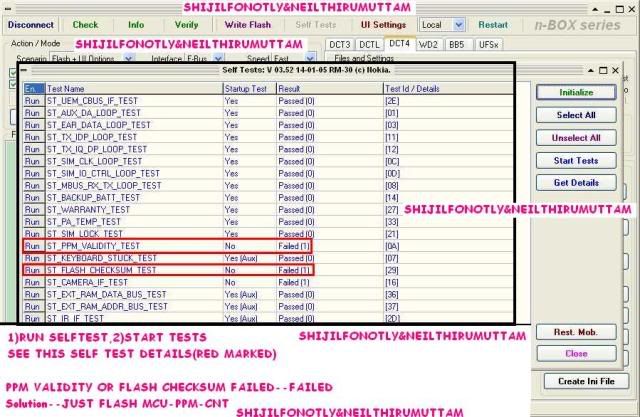The width and height of the screenshot is (640, 417).
Task: Select the DCT3 tab
Action: (x=341, y=45)
